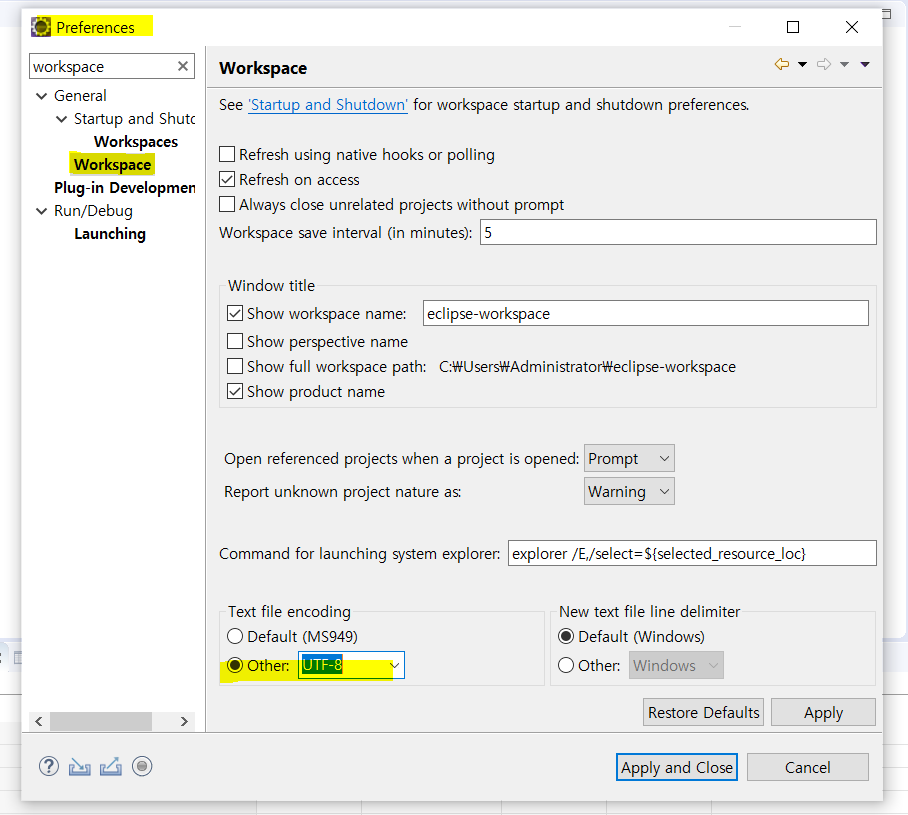Click Apply and Close button

click(x=676, y=767)
